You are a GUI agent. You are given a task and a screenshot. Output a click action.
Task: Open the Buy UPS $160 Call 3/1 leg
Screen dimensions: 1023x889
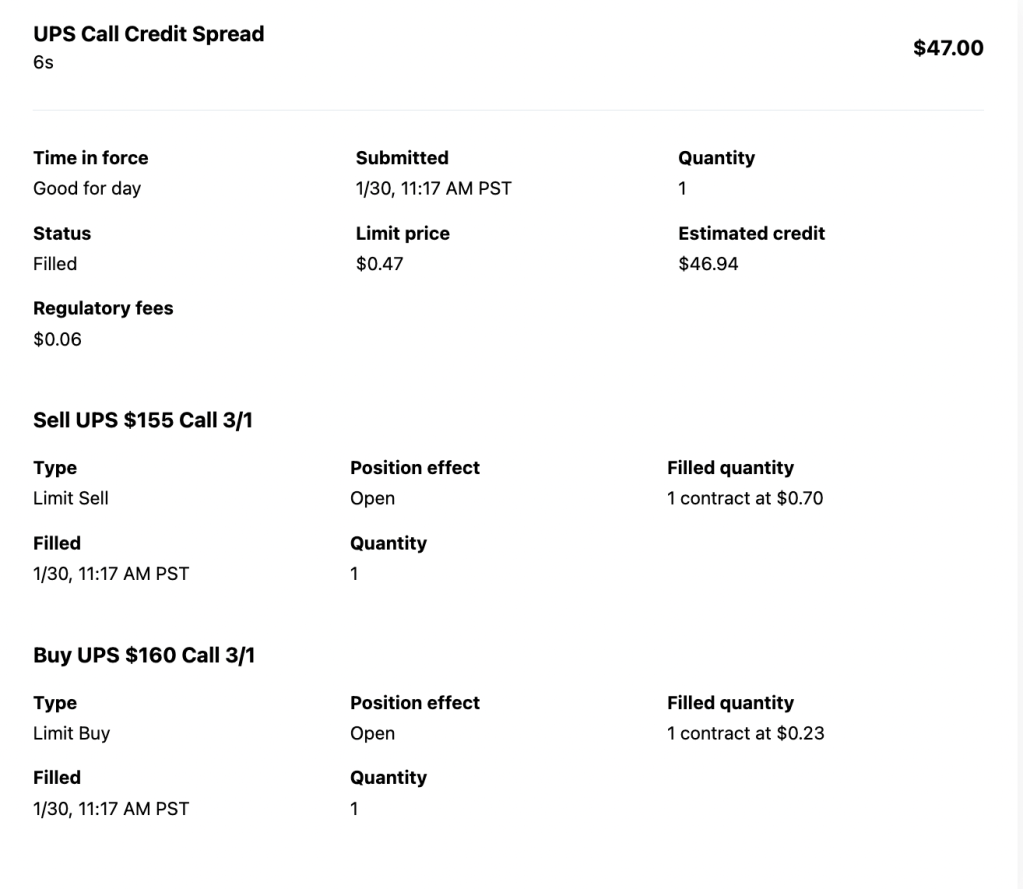point(144,655)
